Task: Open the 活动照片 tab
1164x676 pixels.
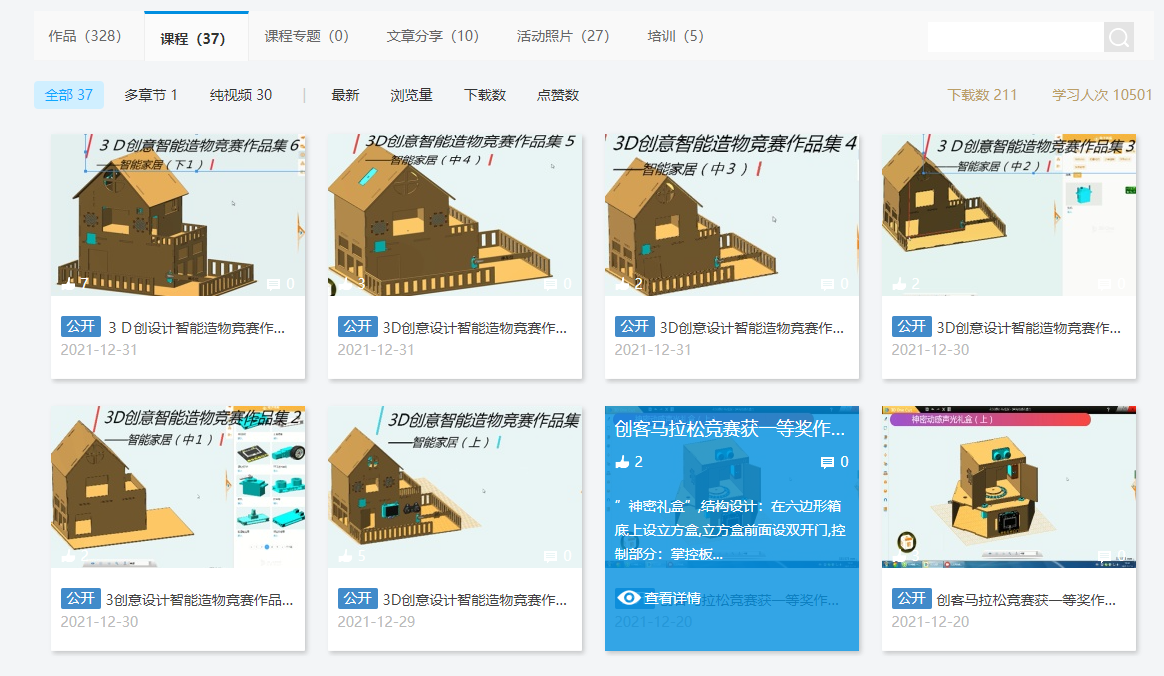Action: tap(563, 34)
